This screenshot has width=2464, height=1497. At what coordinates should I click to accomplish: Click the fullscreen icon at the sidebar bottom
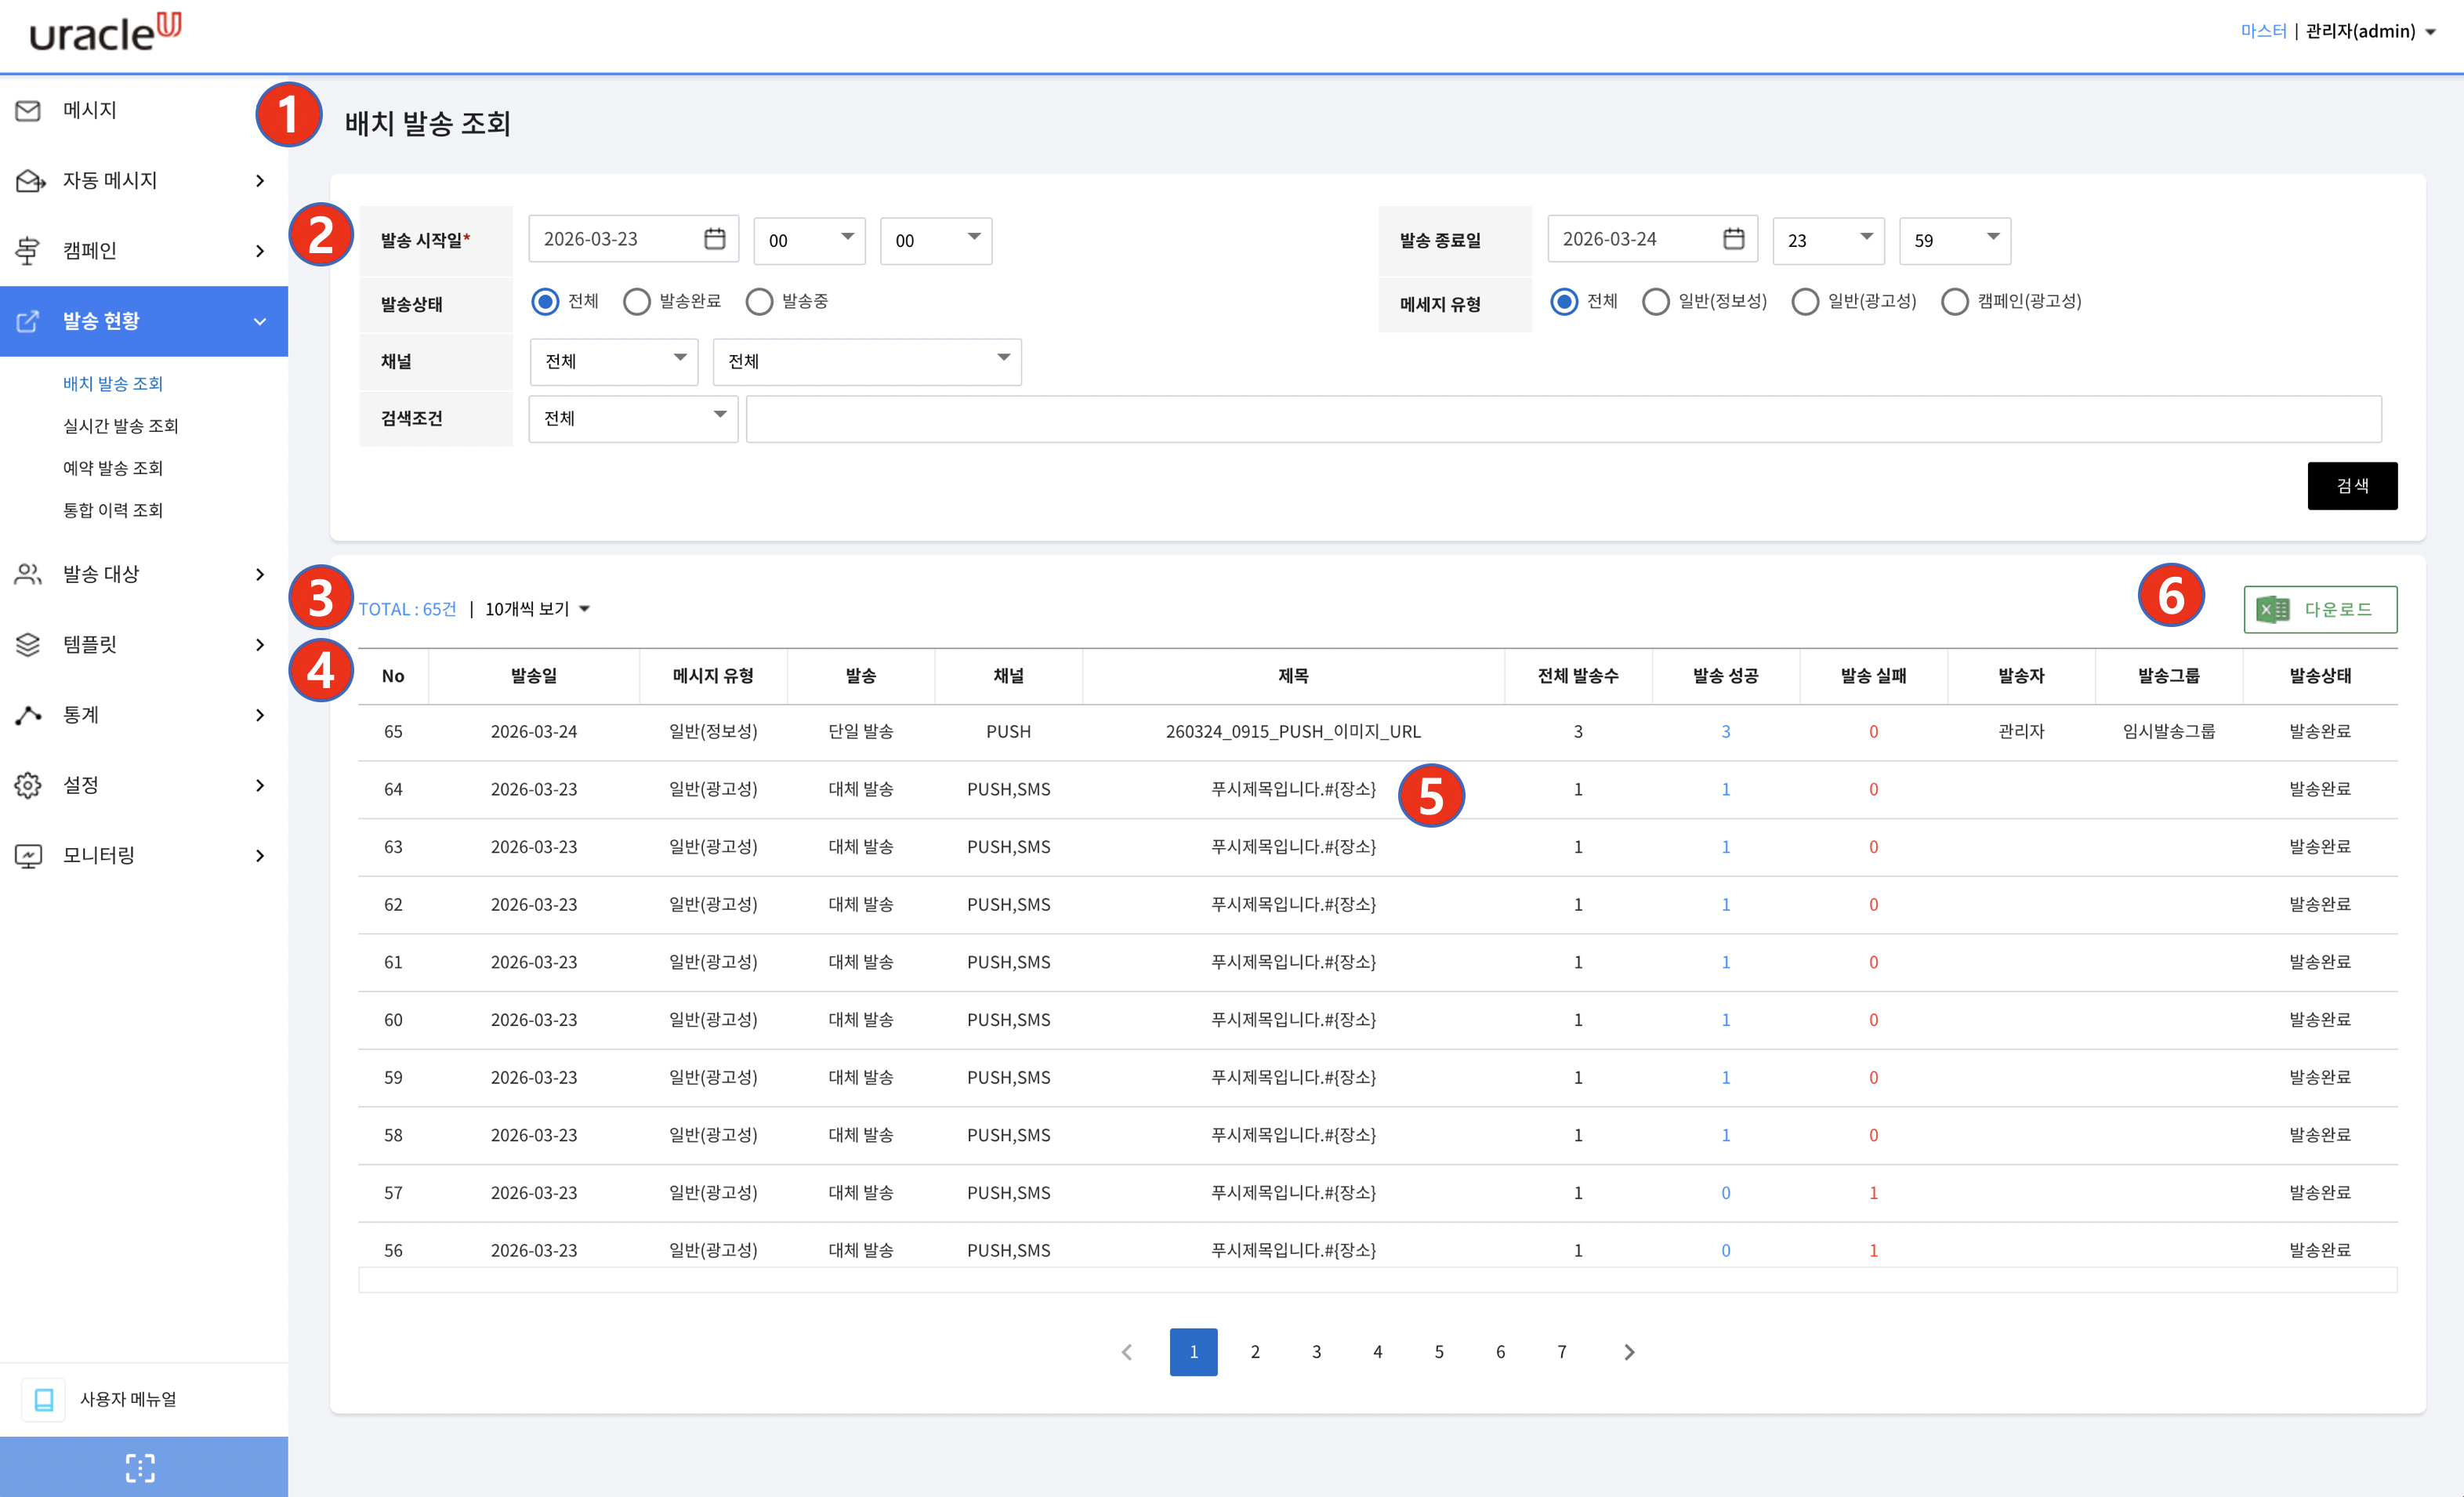(x=140, y=1467)
